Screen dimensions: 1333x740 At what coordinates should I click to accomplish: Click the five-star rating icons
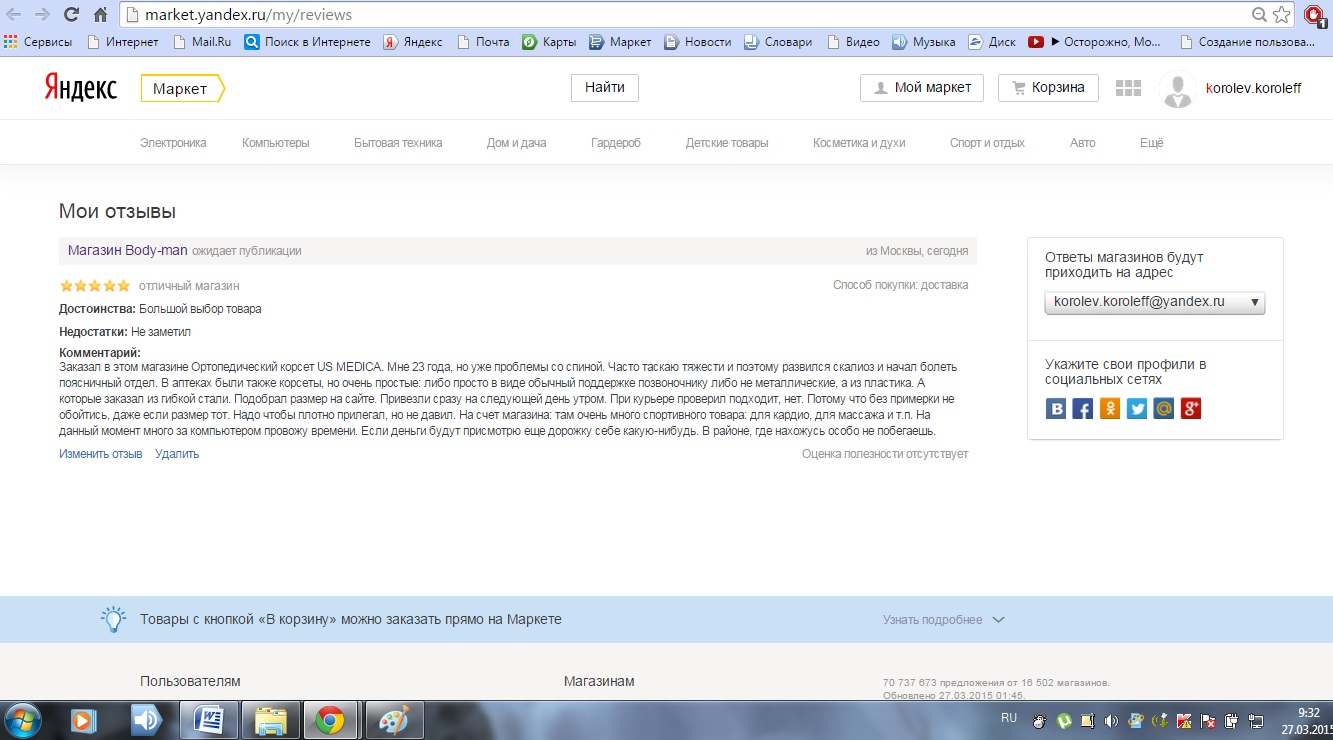point(95,285)
